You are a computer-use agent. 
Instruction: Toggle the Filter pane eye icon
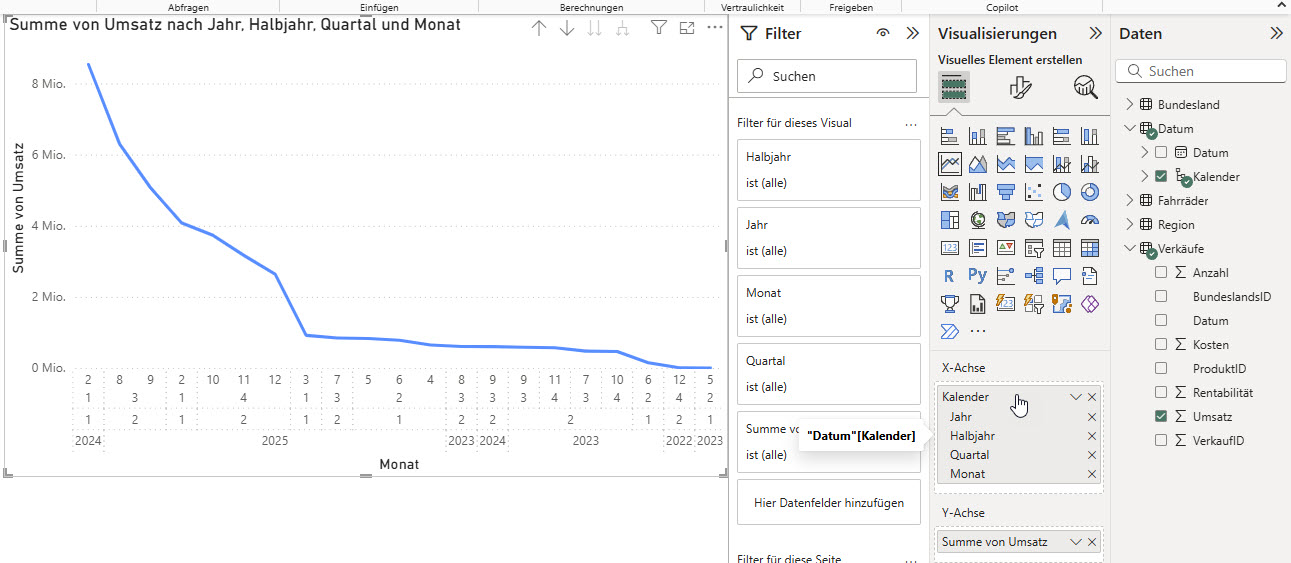(883, 33)
